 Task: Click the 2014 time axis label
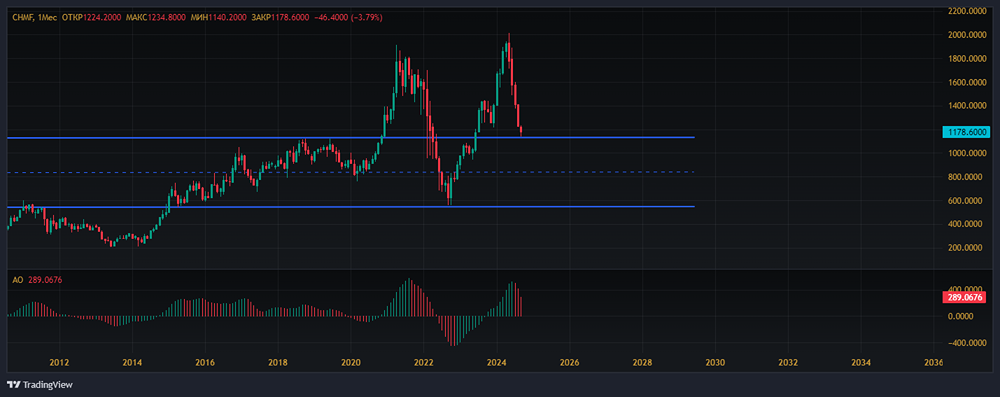pos(132,363)
